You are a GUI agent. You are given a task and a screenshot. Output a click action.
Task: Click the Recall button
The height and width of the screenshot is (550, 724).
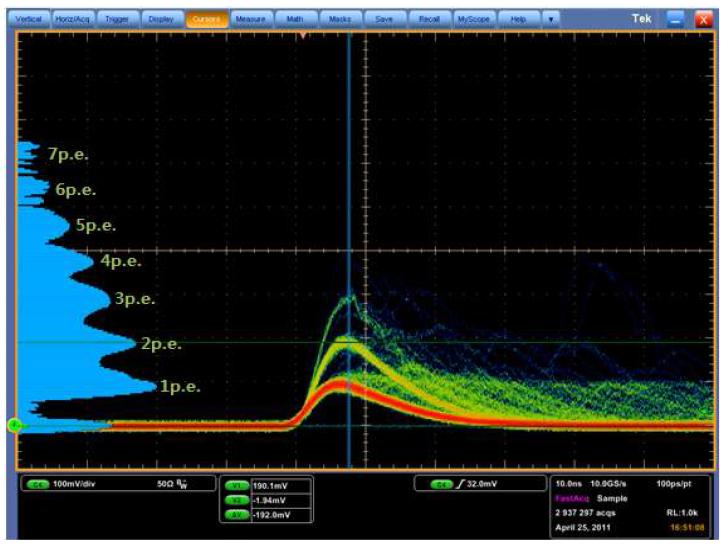428,19
